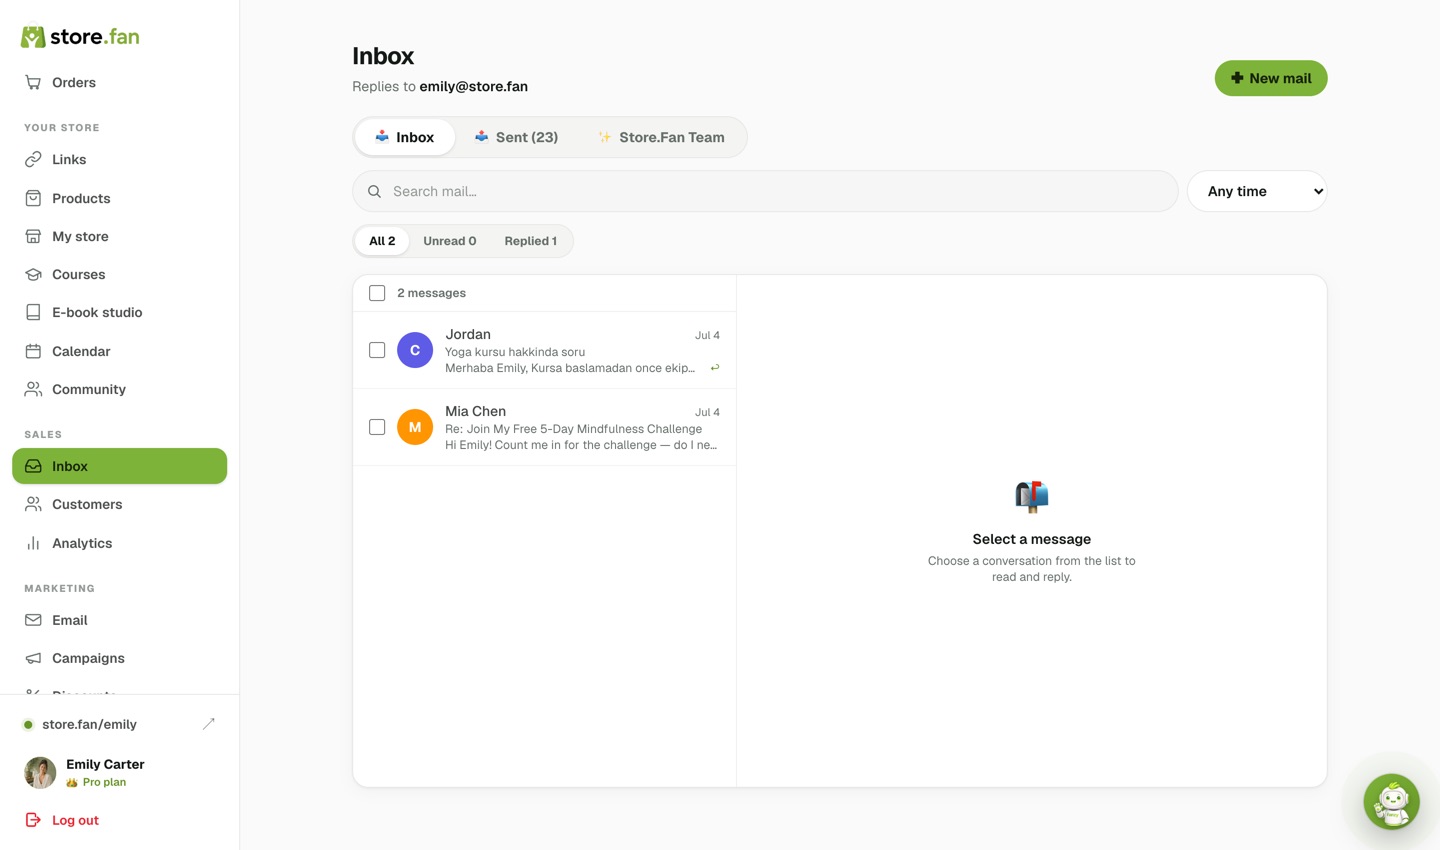1440x850 pixels.
Task: Click the store.fan logo
Action: (80, 37)
